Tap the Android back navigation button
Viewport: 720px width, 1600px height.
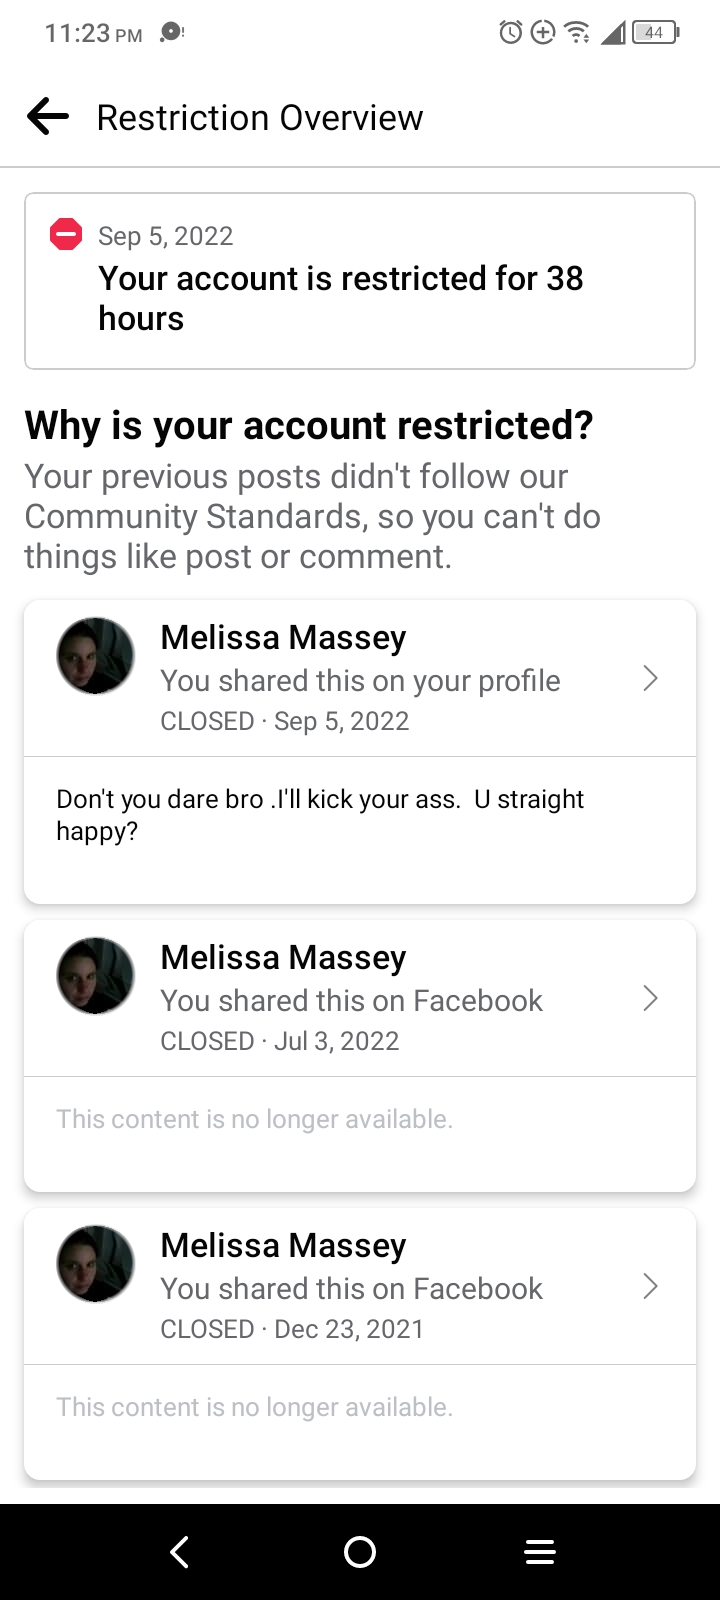point(180,1552)
